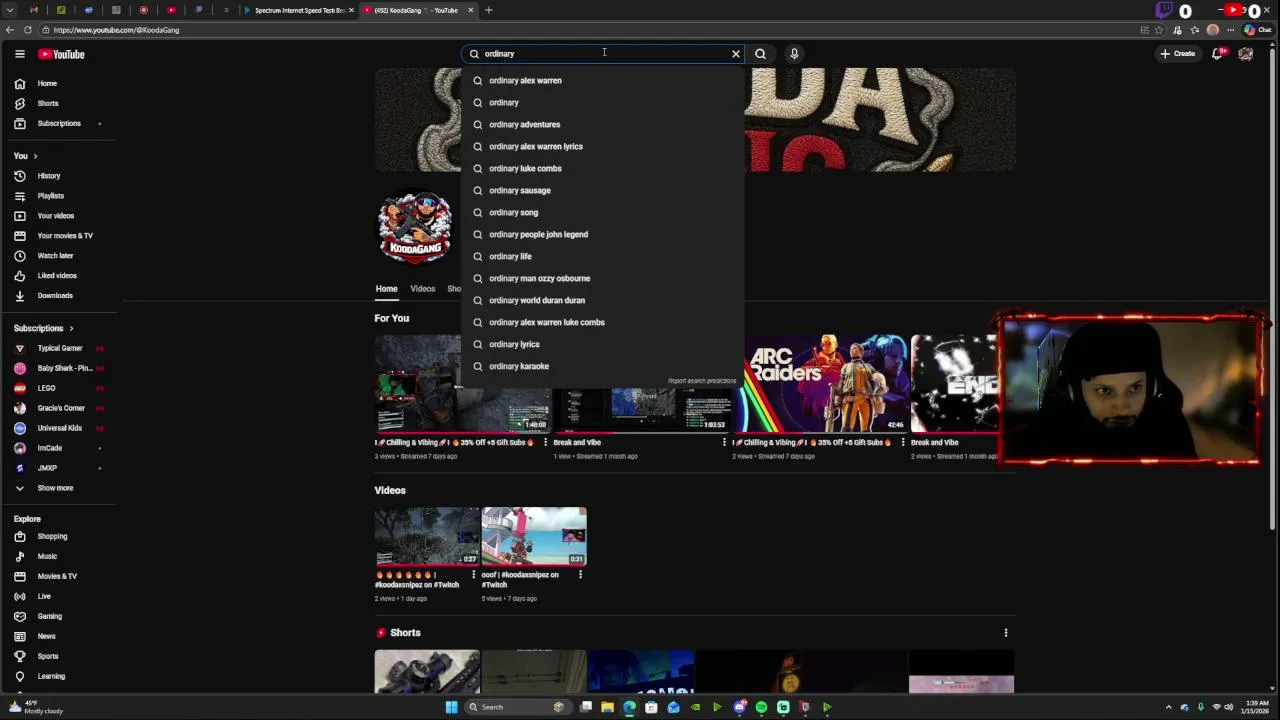The image size is (1280, 720).
Task: Click the YouTube logo
Action: [62, 54]
